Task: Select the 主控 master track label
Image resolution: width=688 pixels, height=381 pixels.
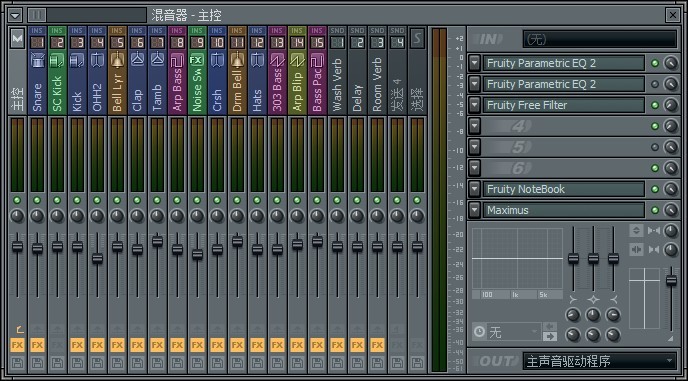Action: pyautogui.click(x=17, y=100)
